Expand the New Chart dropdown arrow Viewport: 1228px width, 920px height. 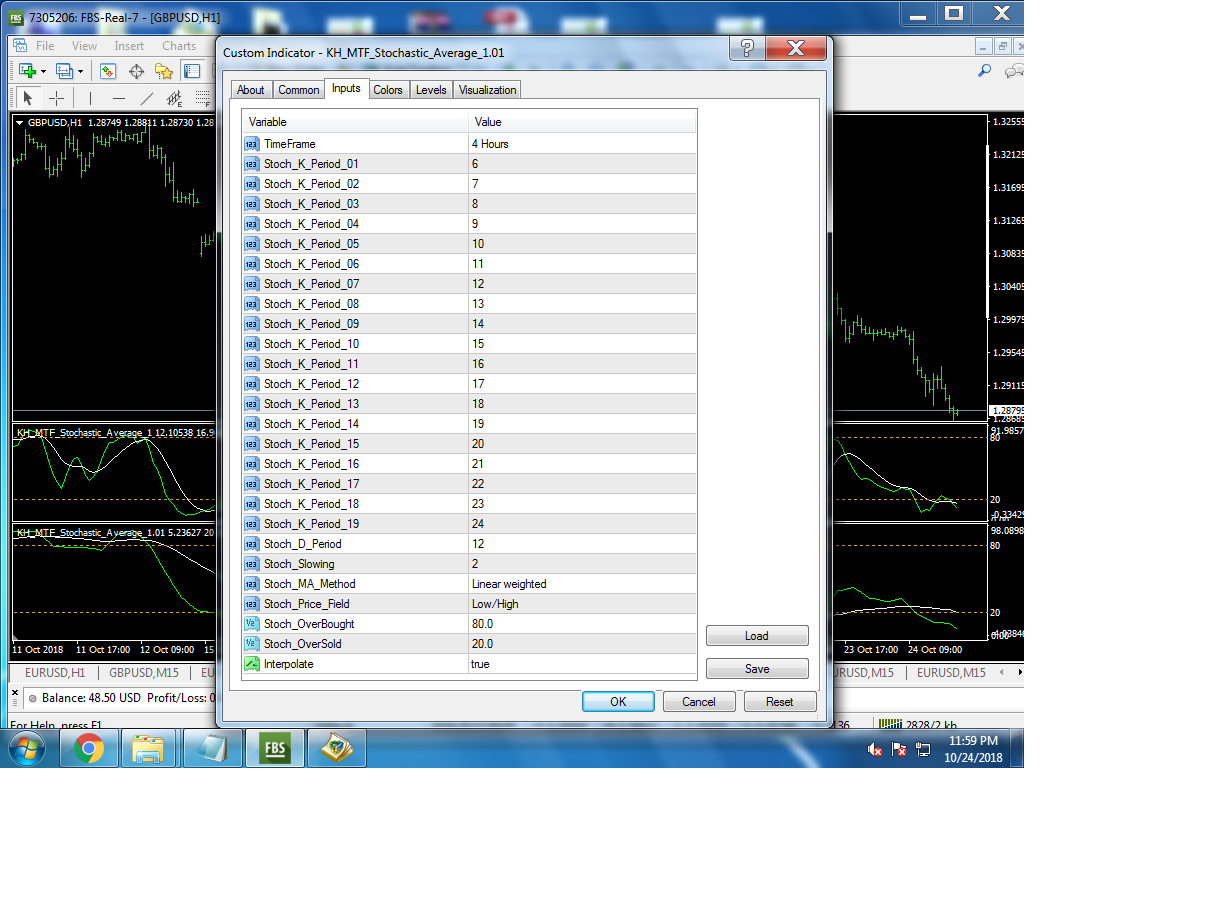coord(43,71)
